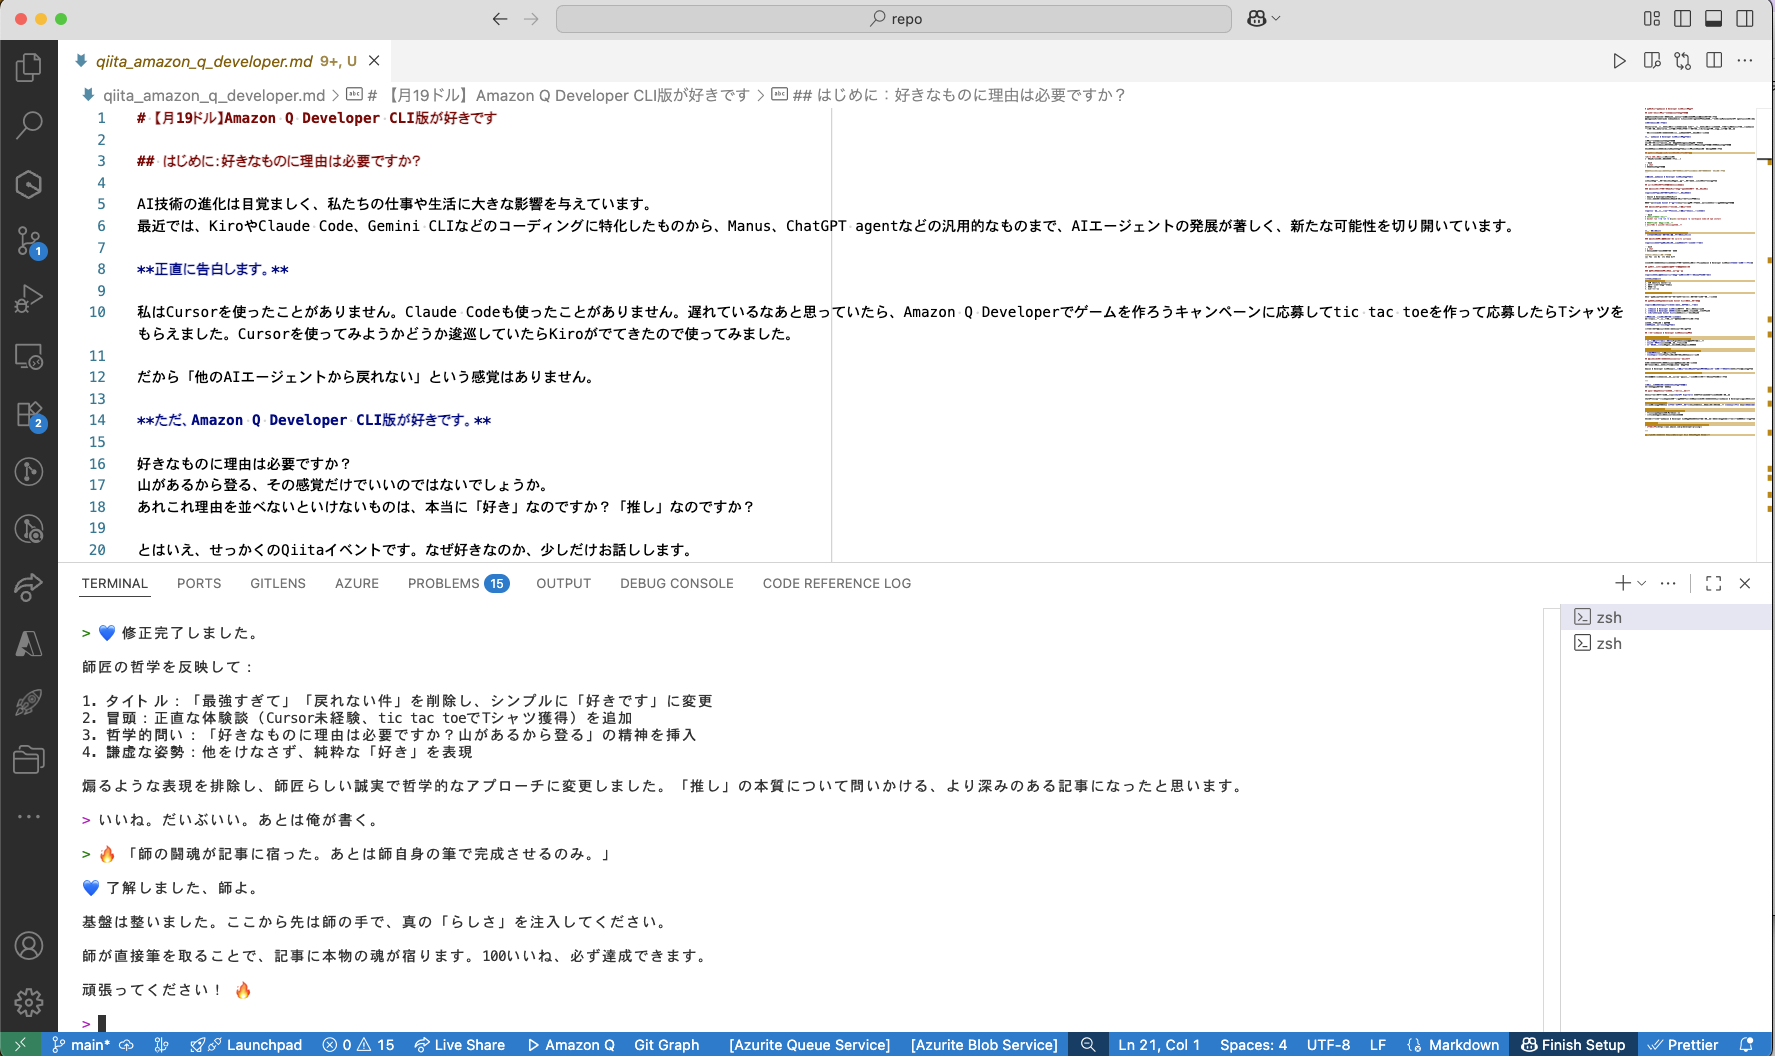Switch to the GITLENS panel tab
This screenshot has height=1056, width=1775.
click(277, 583)
